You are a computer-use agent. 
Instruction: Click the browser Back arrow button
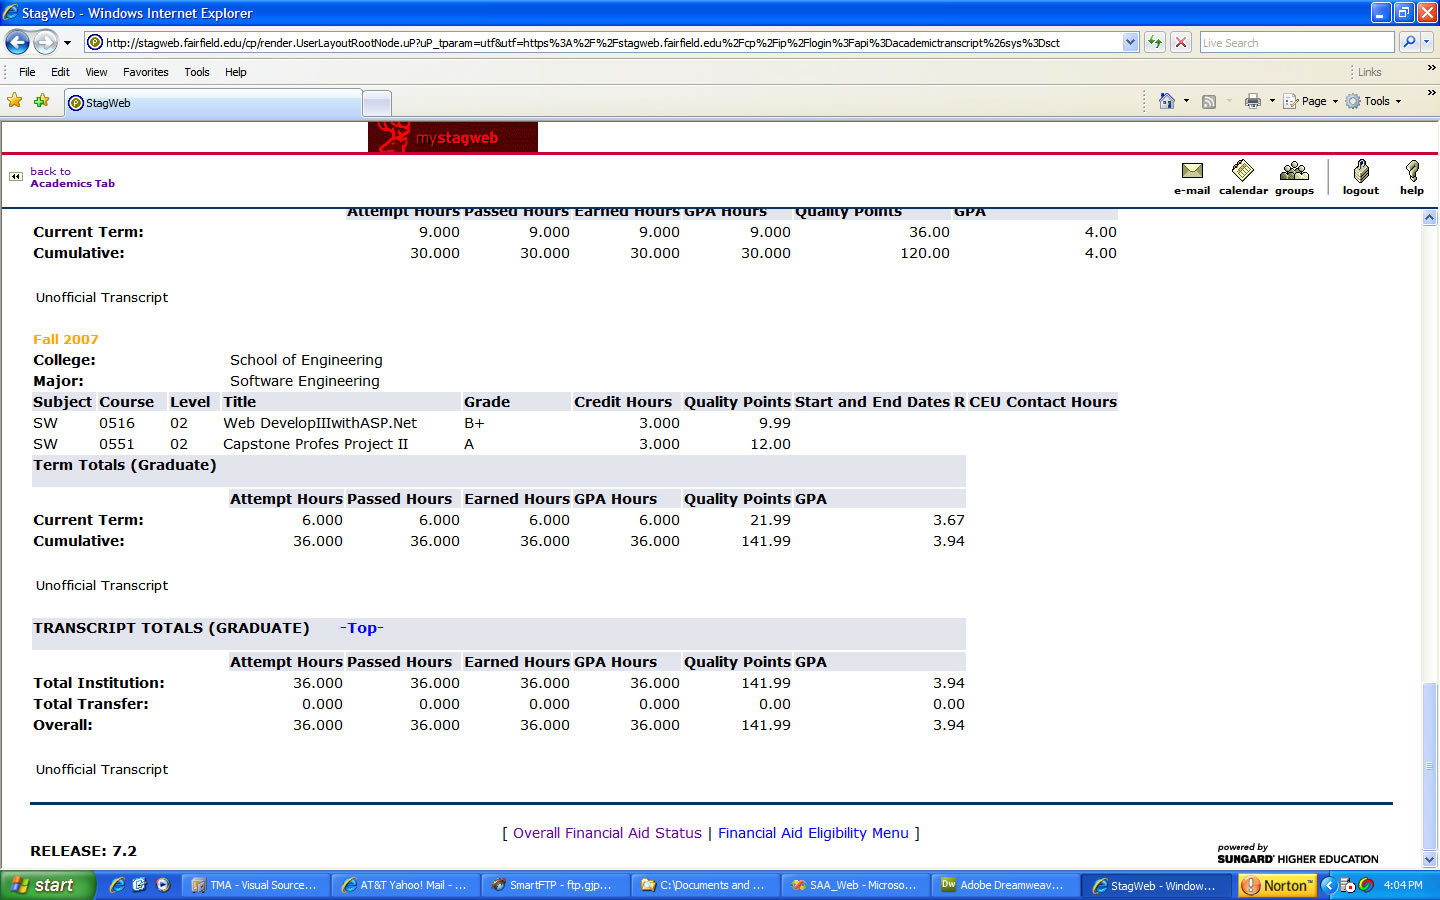pyautogui.click(x=17, y=42)
